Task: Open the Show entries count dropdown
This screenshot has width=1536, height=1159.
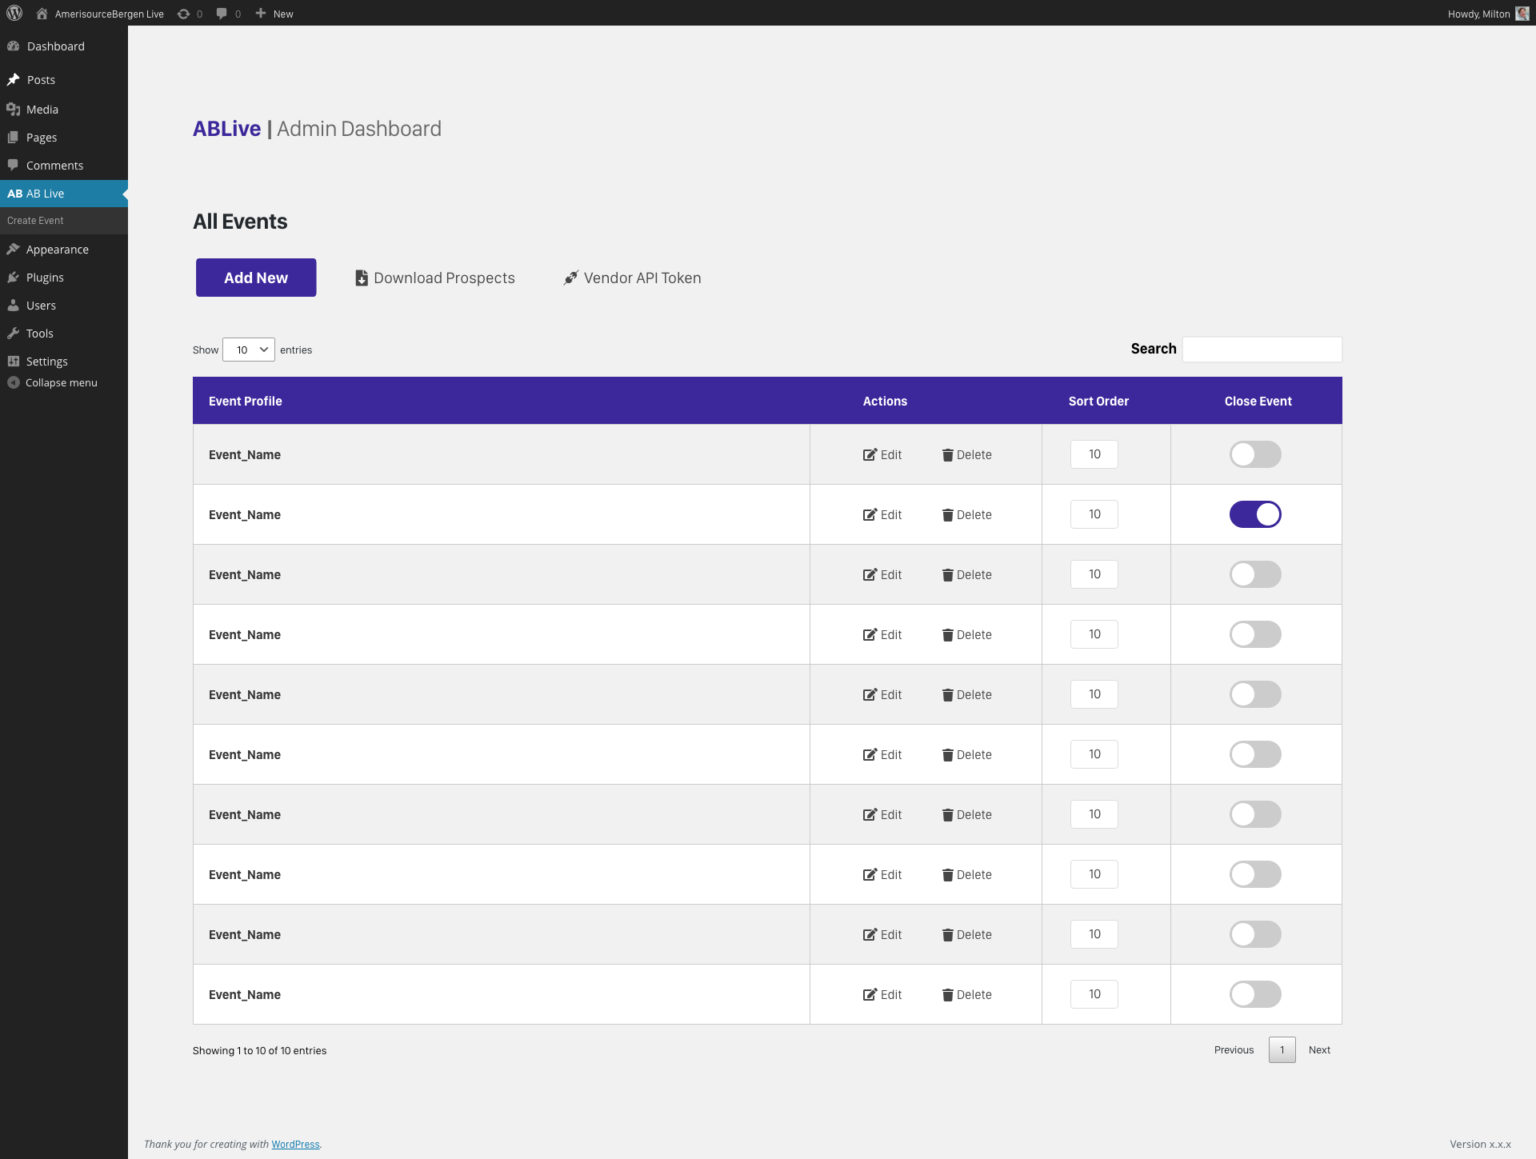Action: 248,350
